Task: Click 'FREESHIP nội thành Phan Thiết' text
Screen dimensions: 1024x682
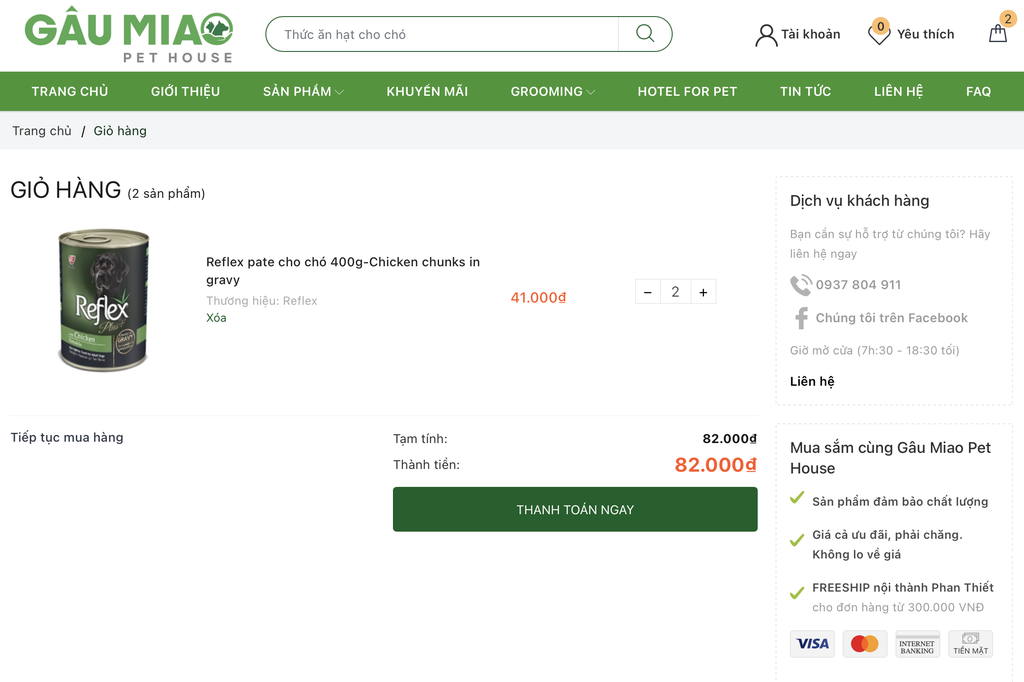Action: point(903,587)
